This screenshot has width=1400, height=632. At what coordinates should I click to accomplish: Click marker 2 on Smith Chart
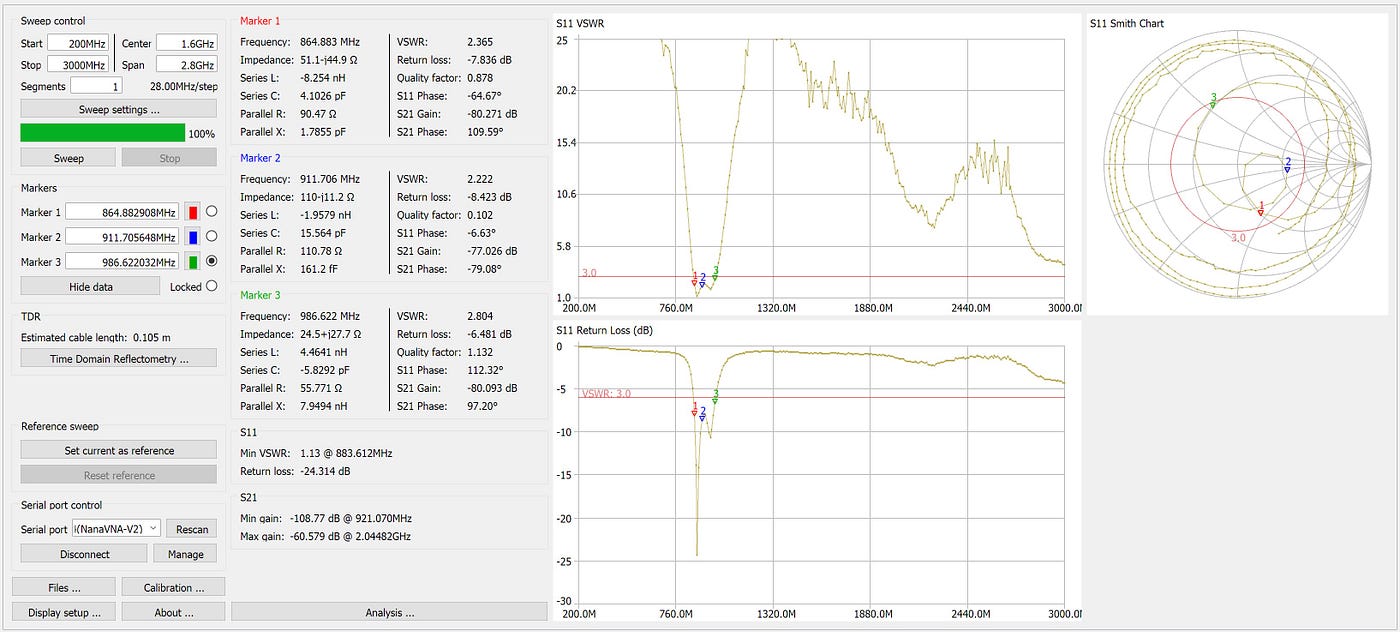[x=1287, y=165]
